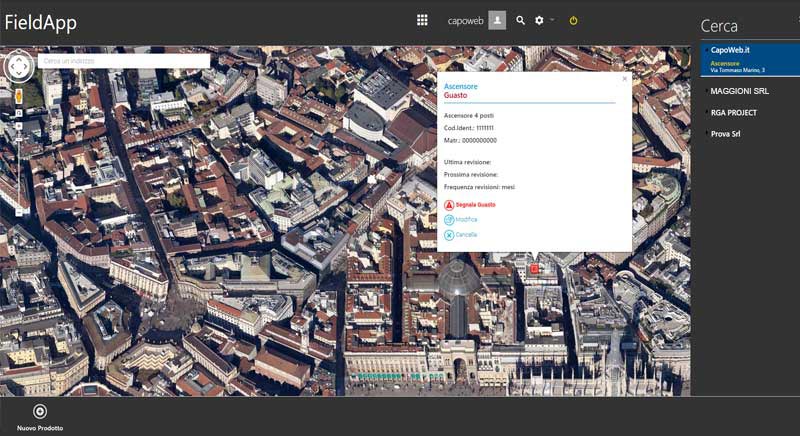Click the address search field on map
The height and width of the screenshot is (436, 800).
123,61
